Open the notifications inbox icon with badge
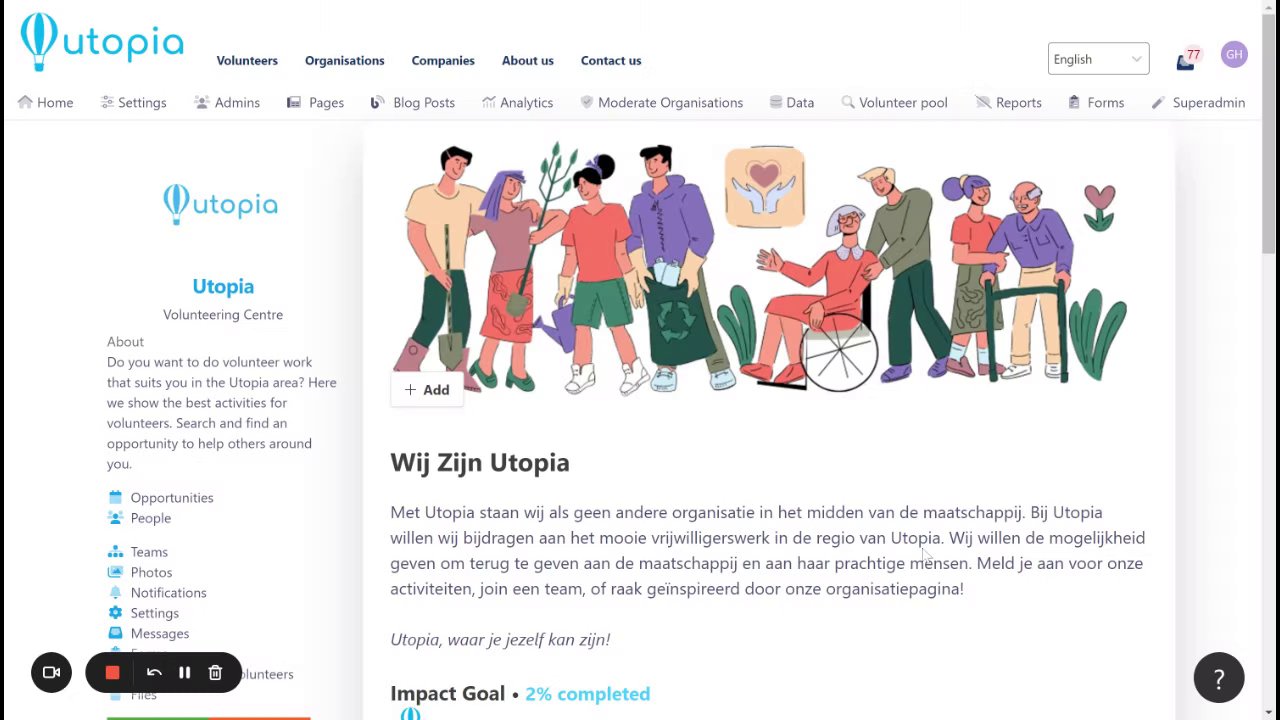1280x720 pixels. (x=1187, y=60)
